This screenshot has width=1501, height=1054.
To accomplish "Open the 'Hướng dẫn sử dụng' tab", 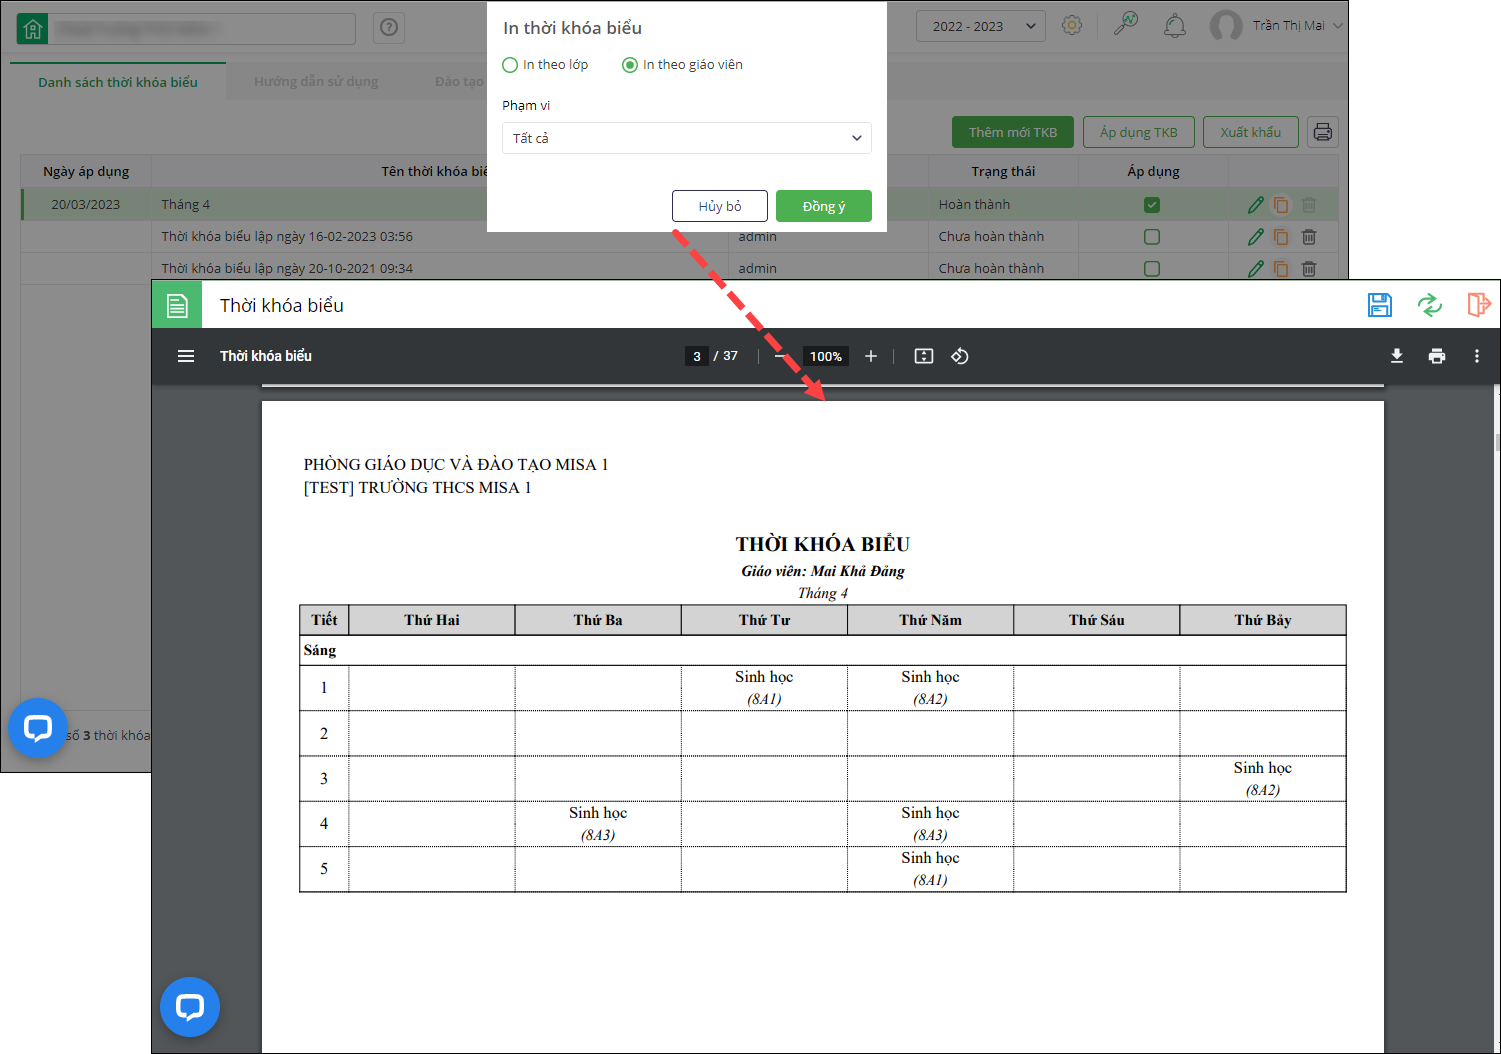I will pos(316,82).
